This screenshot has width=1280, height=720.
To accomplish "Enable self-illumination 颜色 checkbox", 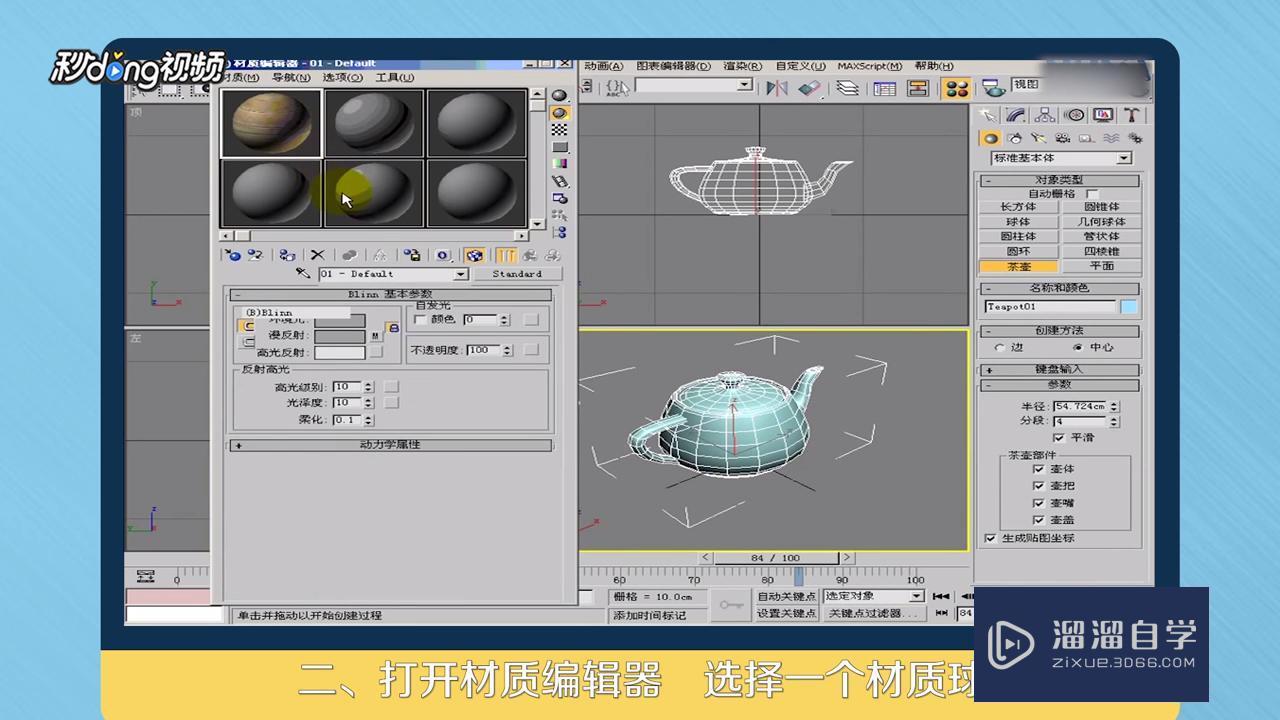I will pos(420,319).
